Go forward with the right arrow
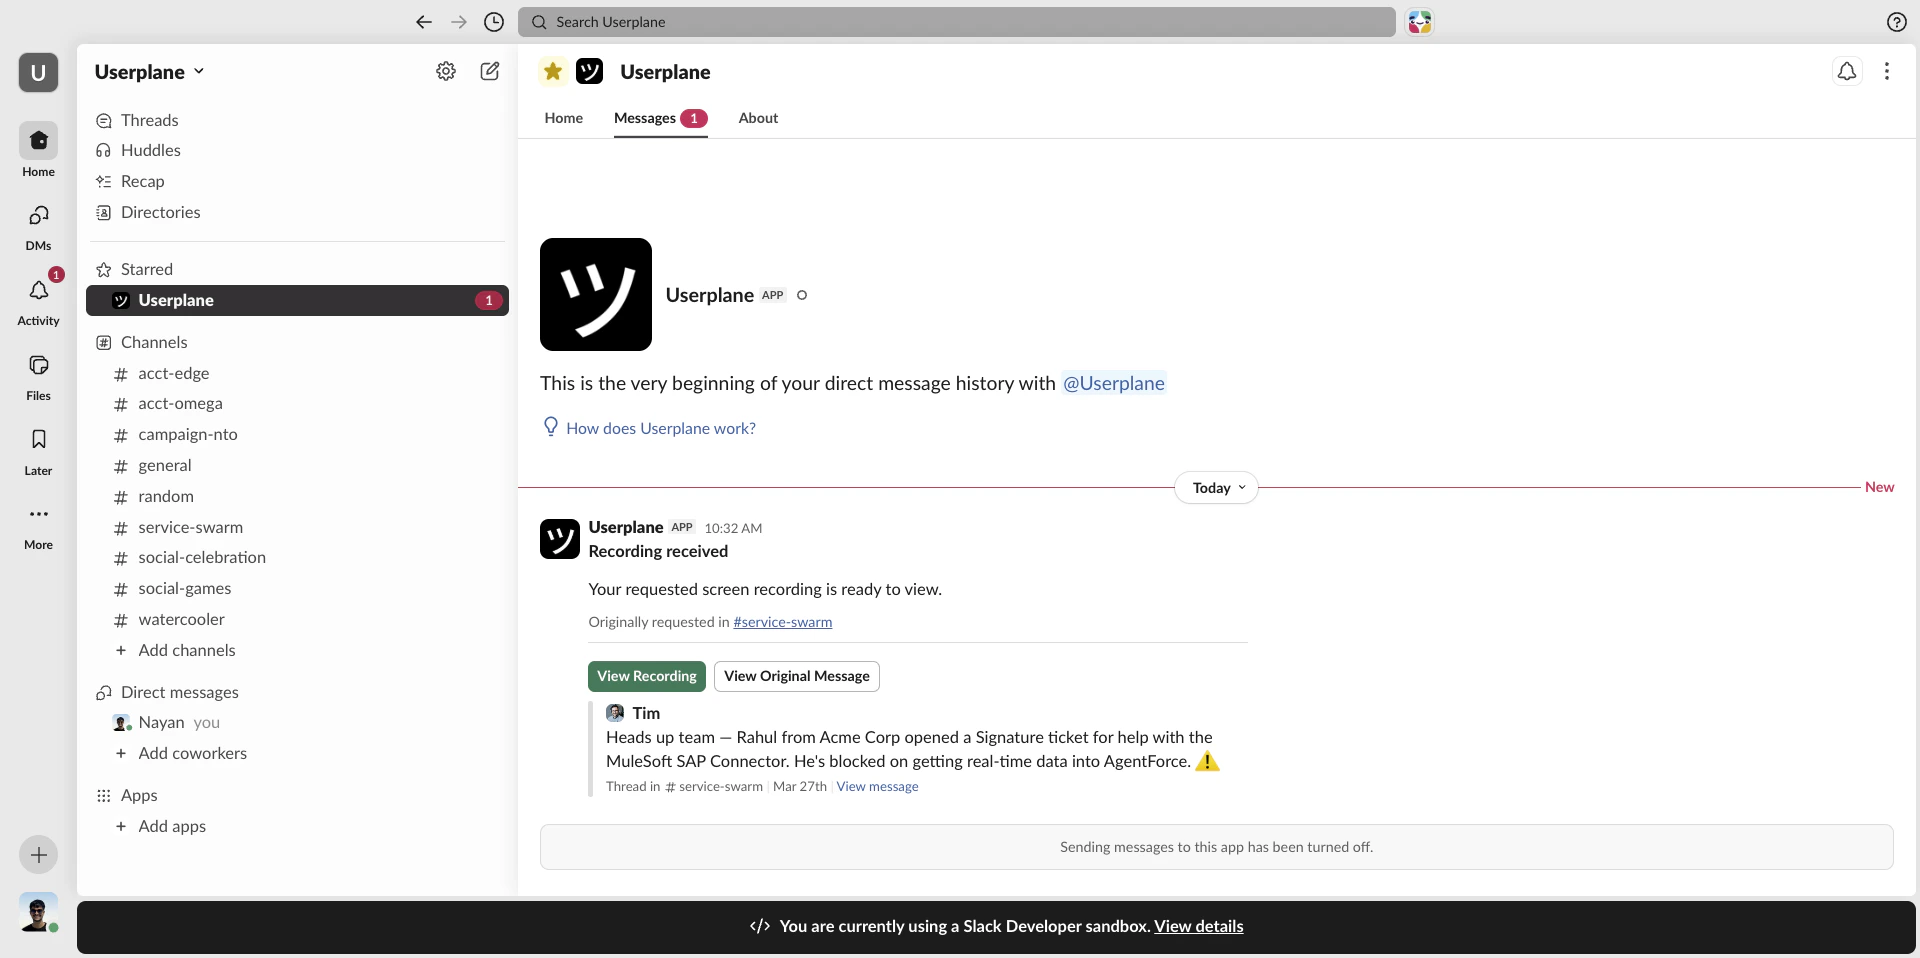1920x958 pixels. (x=459, y=22)
